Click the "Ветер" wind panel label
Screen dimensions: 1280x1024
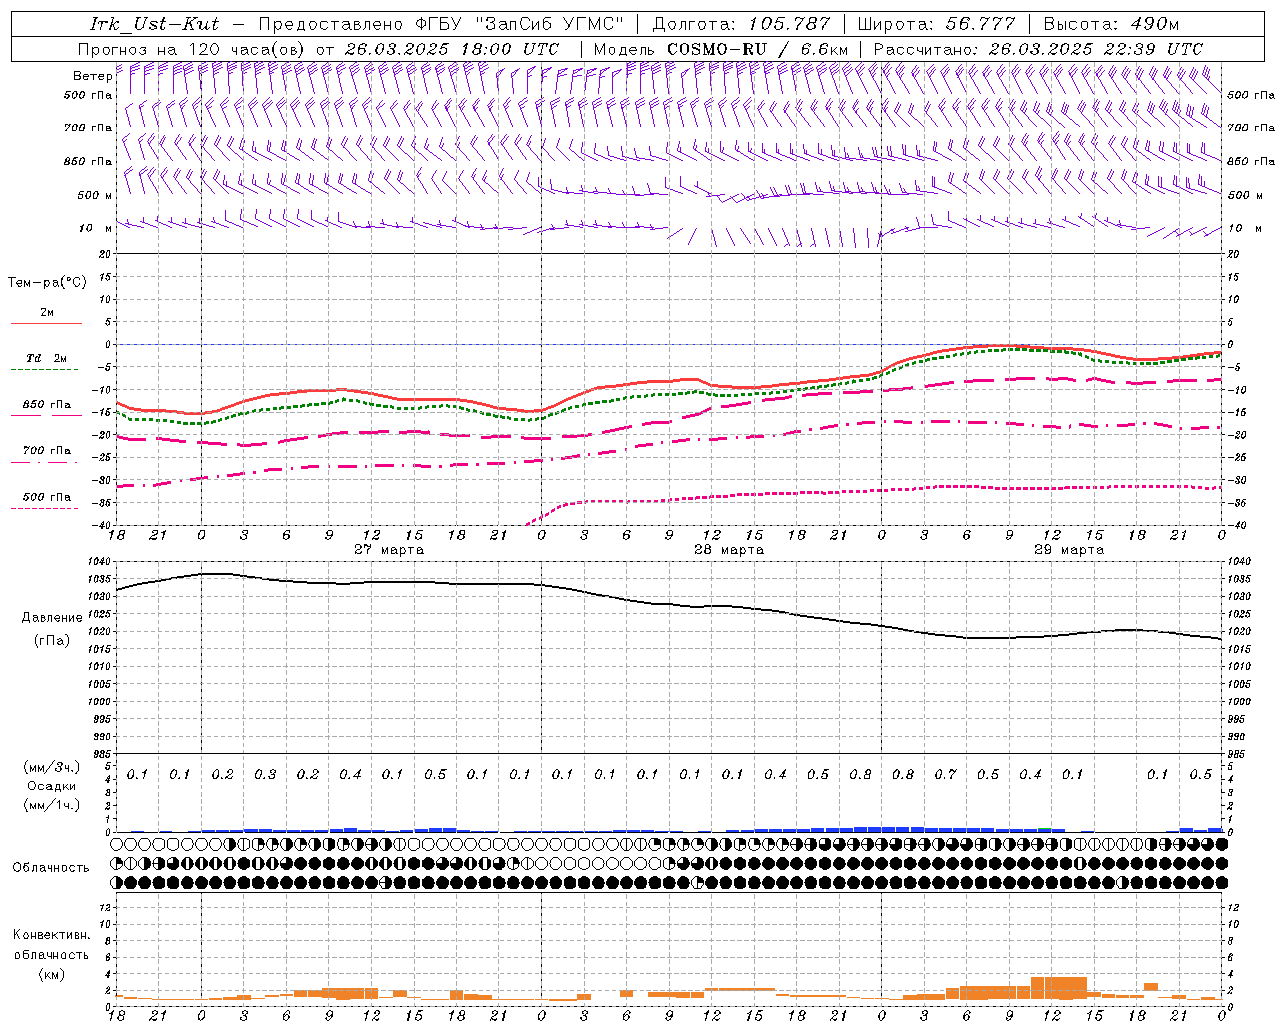click(92, 76)
